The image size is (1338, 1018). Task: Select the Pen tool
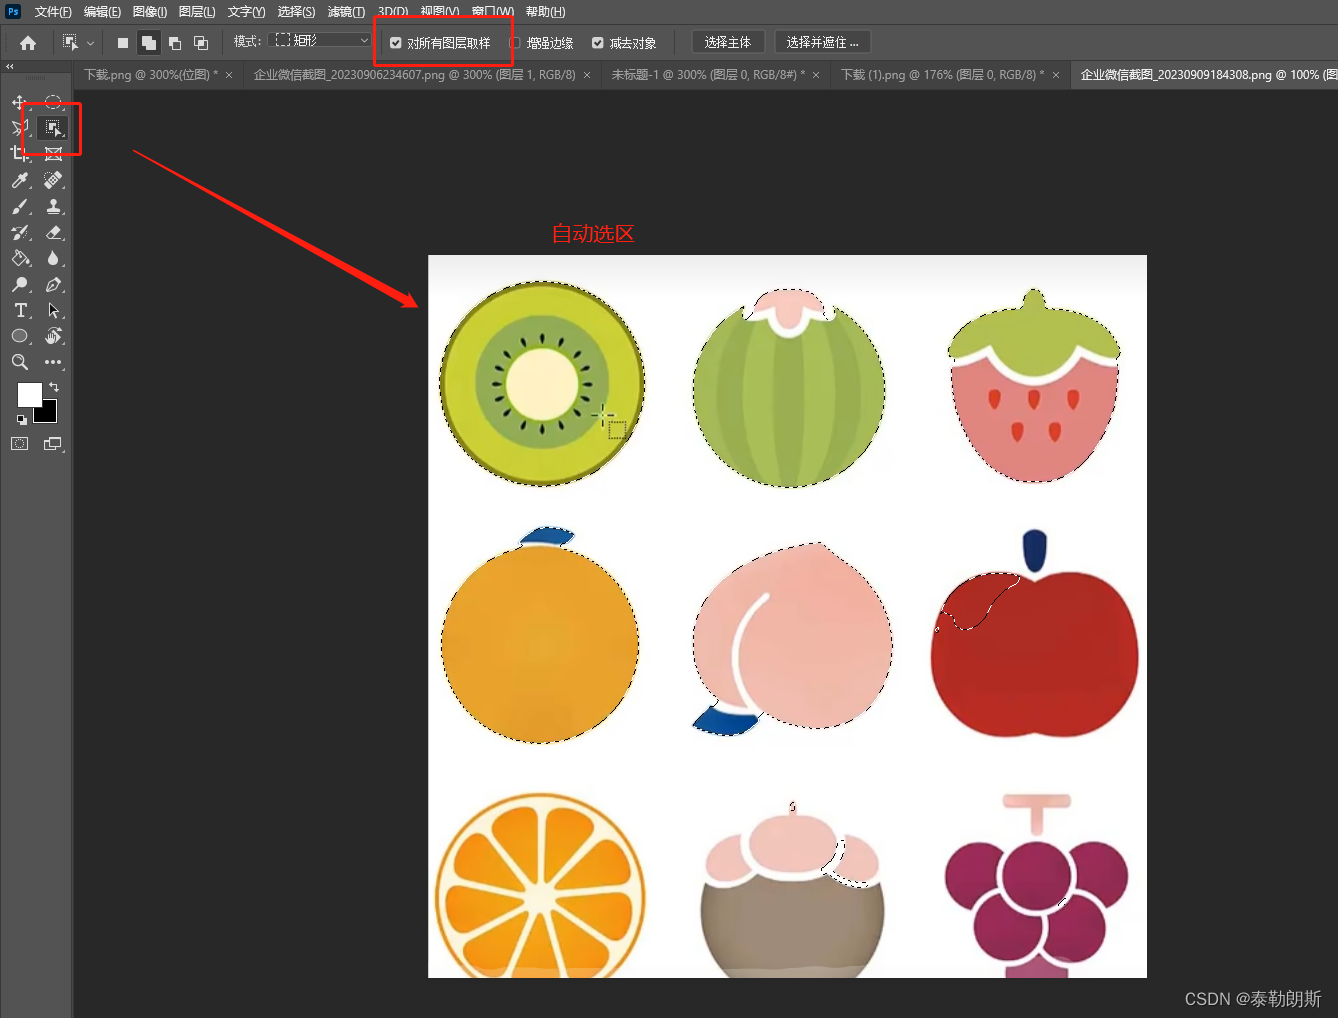pyautogui.click(x=53, y=284)
